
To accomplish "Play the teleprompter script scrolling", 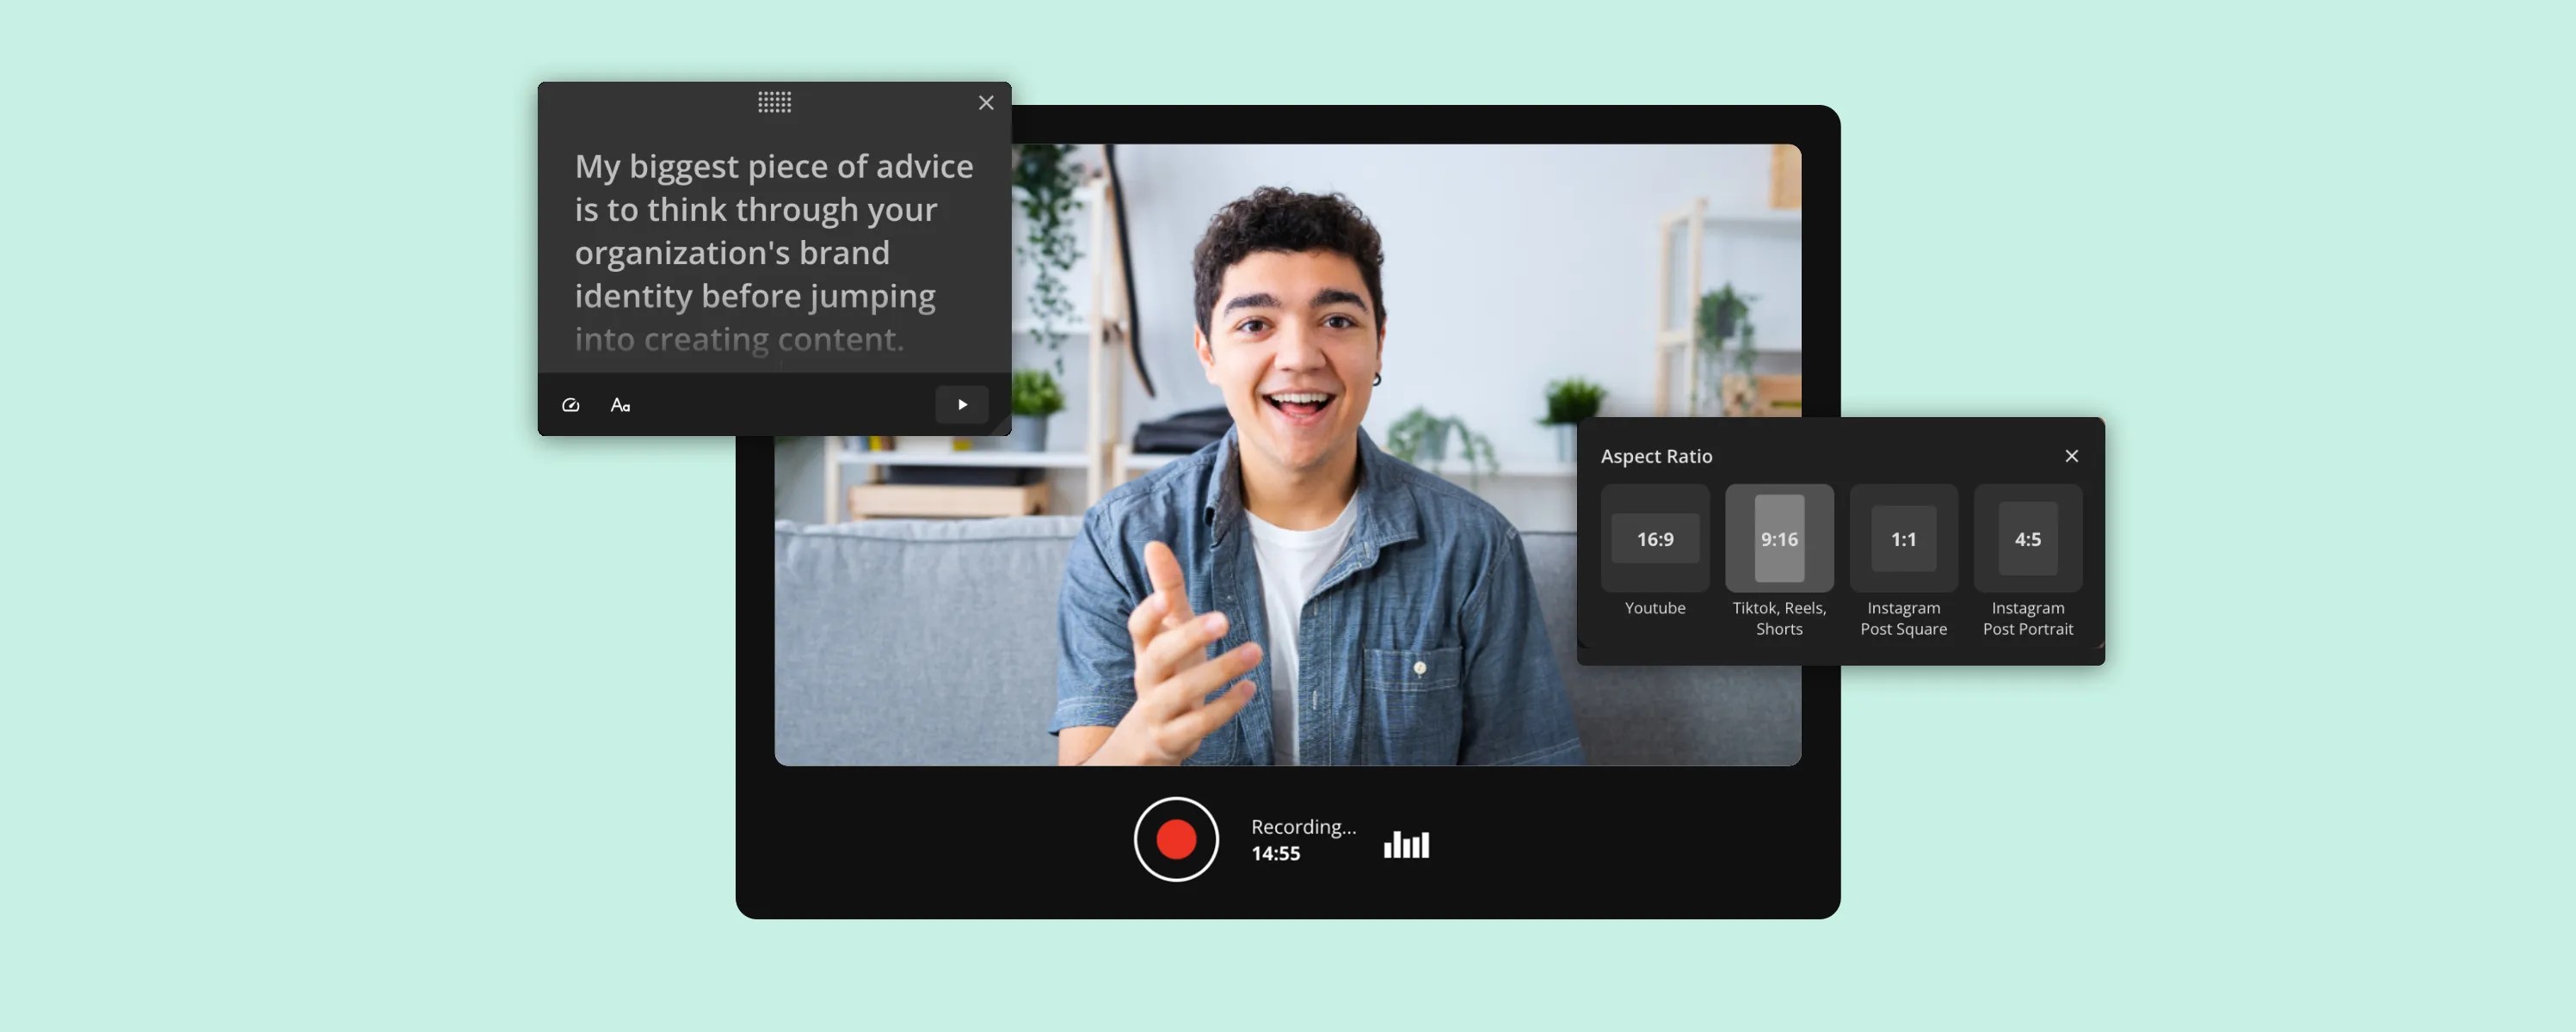I will pyautogui.click(x=961, y=405).
